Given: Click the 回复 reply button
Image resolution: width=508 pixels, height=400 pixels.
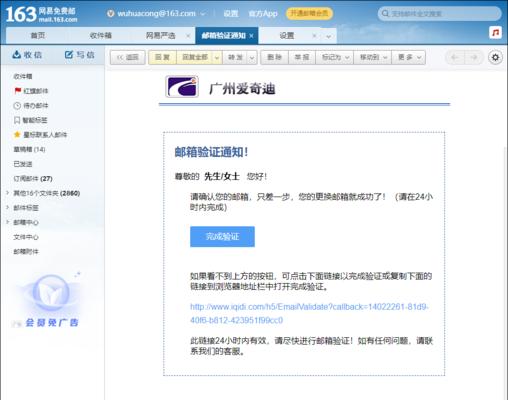Looking at the screenshot, I should [x=162, y=57].
